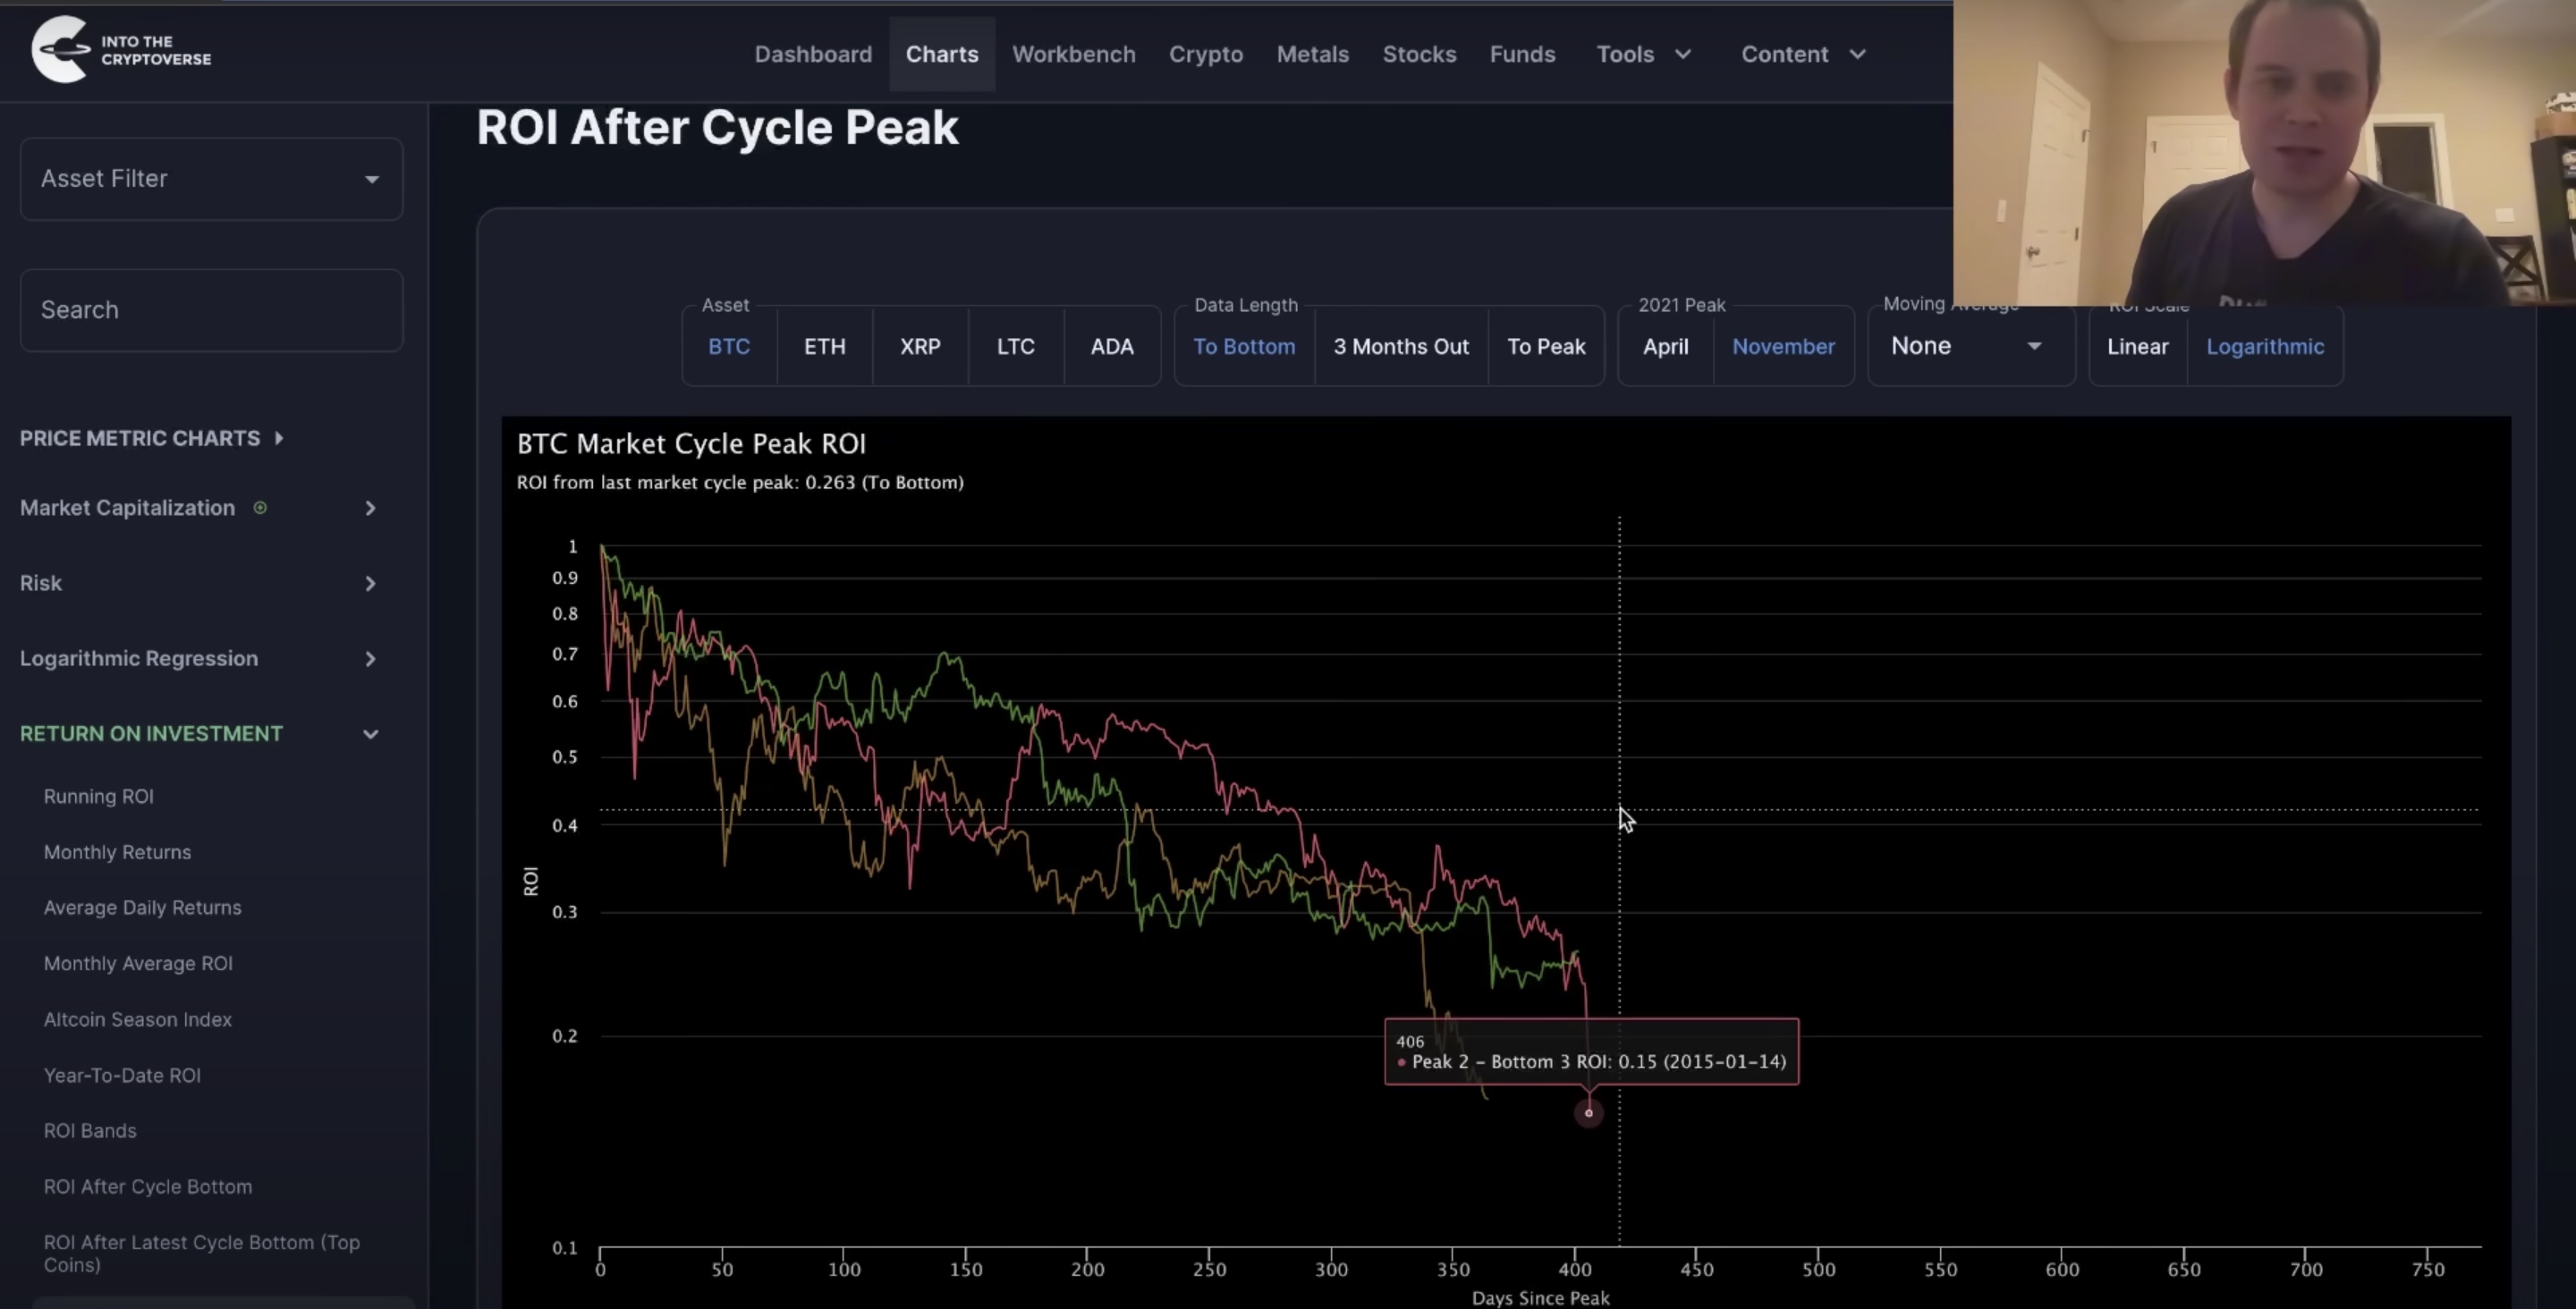
Task: Open ROI After Cycle Bottom chart
Action: tap(148, 1187)
